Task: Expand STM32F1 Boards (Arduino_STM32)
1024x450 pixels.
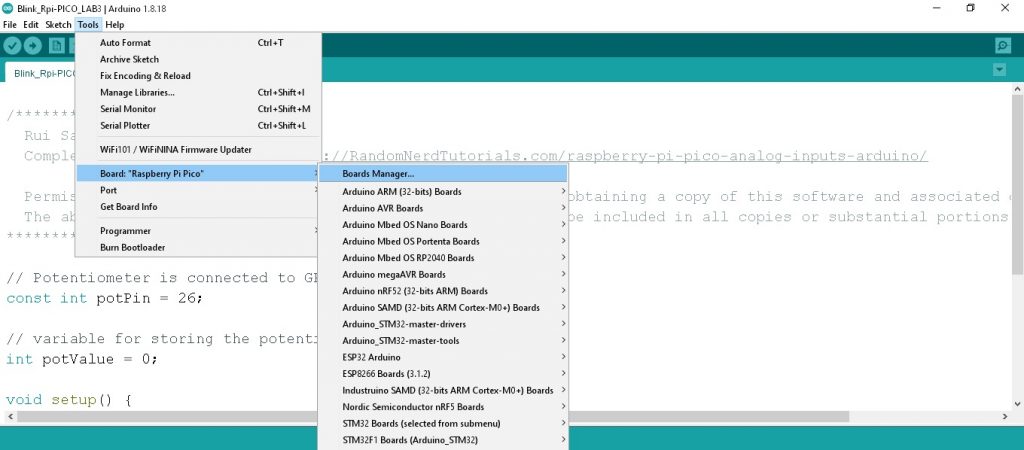Action: click(x=443, y=440)
